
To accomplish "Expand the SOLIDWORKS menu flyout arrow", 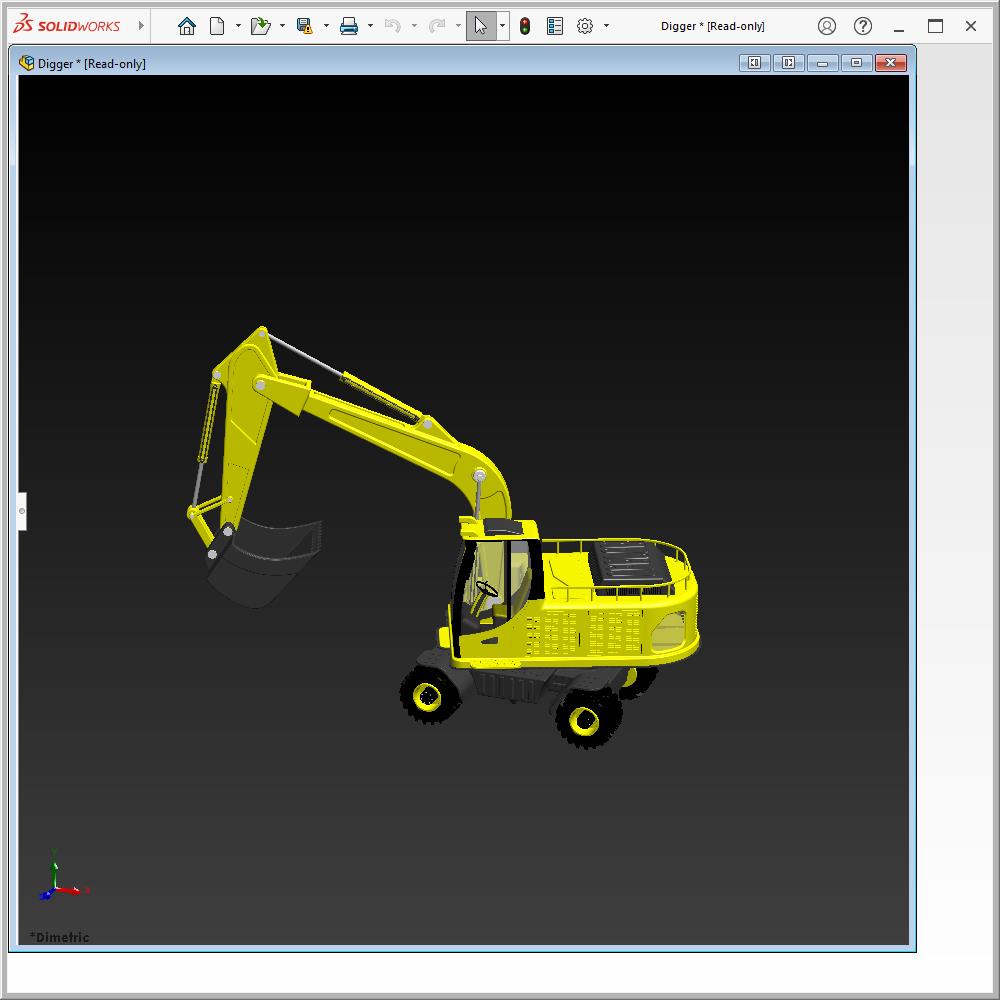I will [141, 26].
